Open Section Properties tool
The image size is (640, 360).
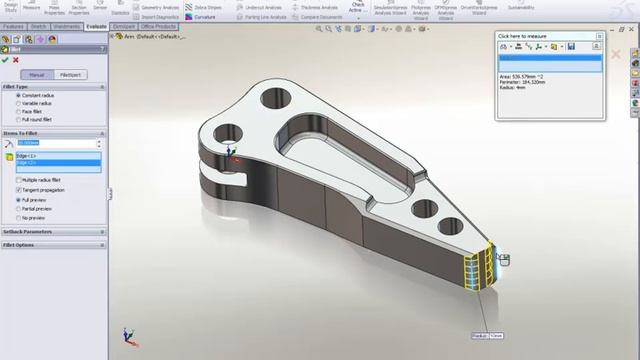click(x=79, y=8)
